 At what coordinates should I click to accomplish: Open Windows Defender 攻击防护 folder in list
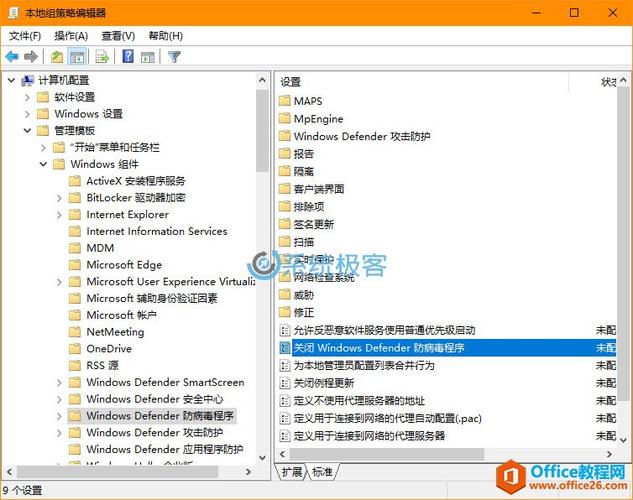click(x=362, y=136)
